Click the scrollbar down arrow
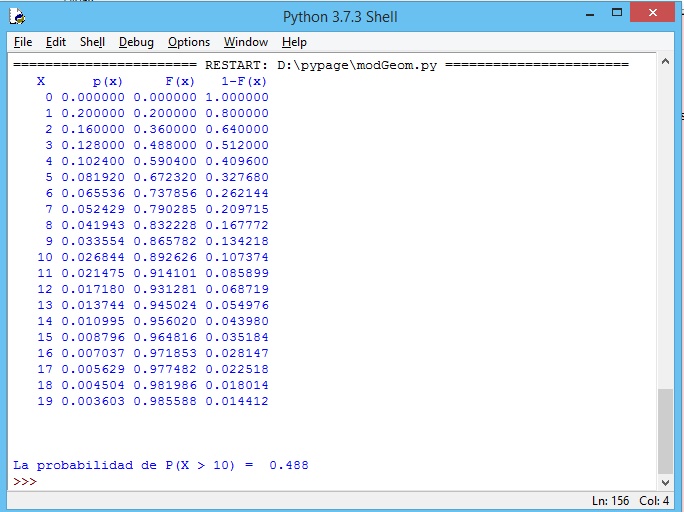This screenshot has width=684, height=512. [x=665, y=482]
